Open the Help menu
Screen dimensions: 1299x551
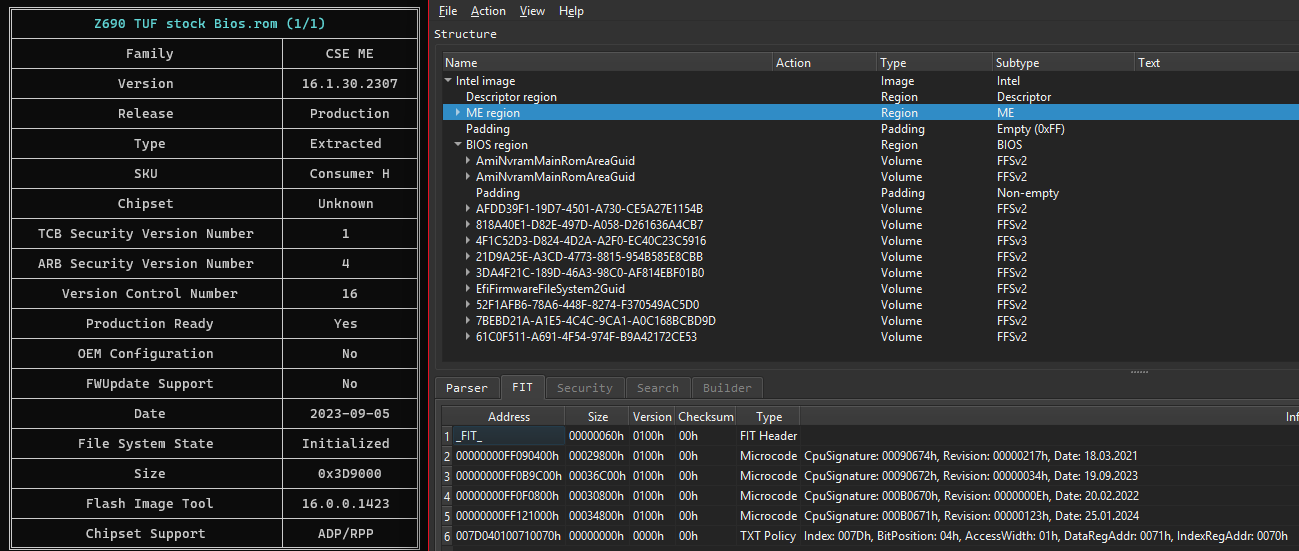pyautogui.click(x=571, y=11)
